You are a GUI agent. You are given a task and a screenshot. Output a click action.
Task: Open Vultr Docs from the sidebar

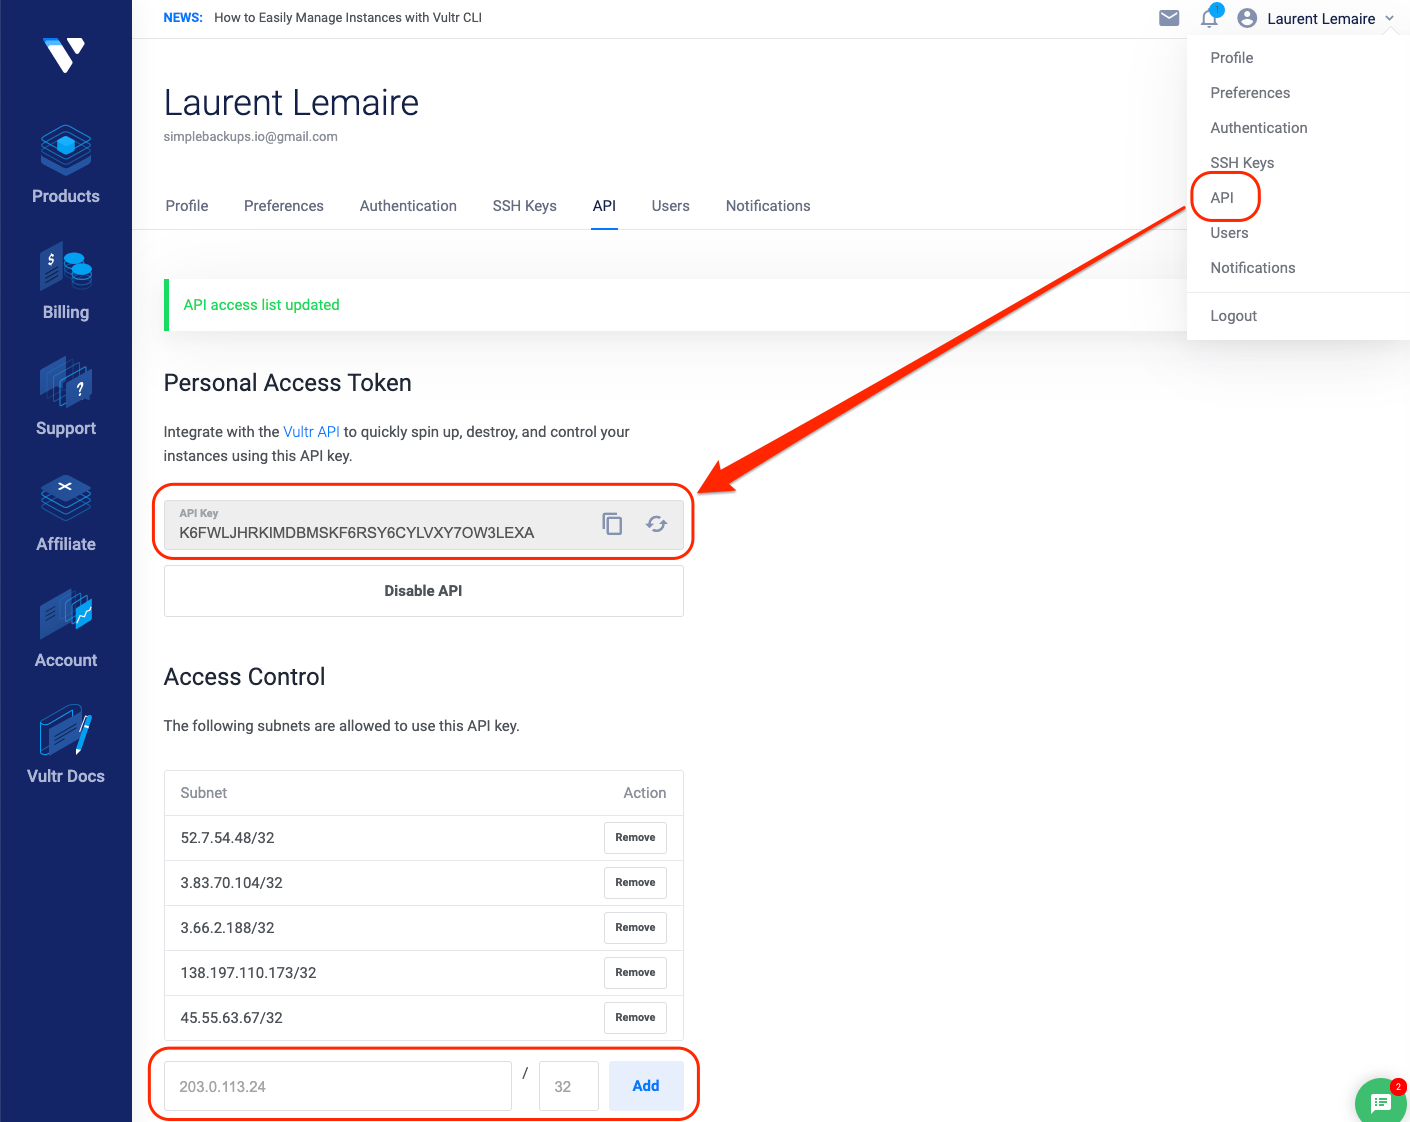pos(65,744)
